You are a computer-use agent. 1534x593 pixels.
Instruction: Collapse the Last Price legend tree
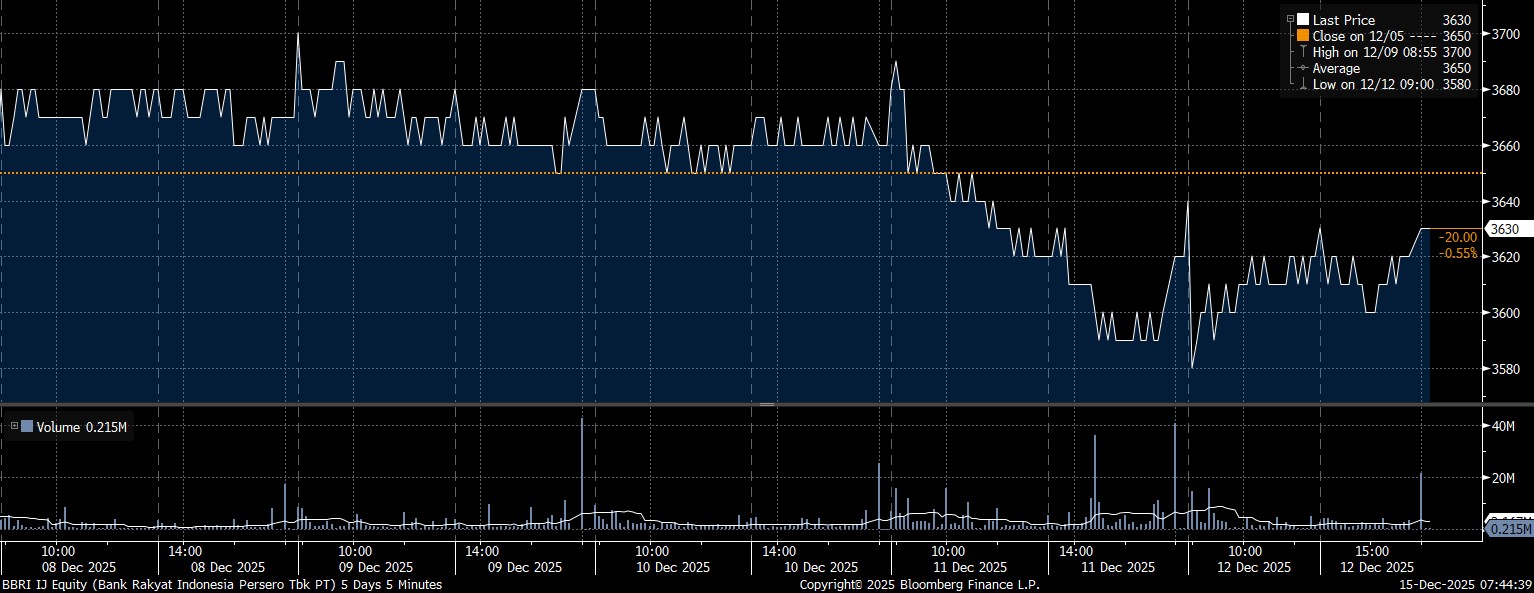tap(1291, 20)
